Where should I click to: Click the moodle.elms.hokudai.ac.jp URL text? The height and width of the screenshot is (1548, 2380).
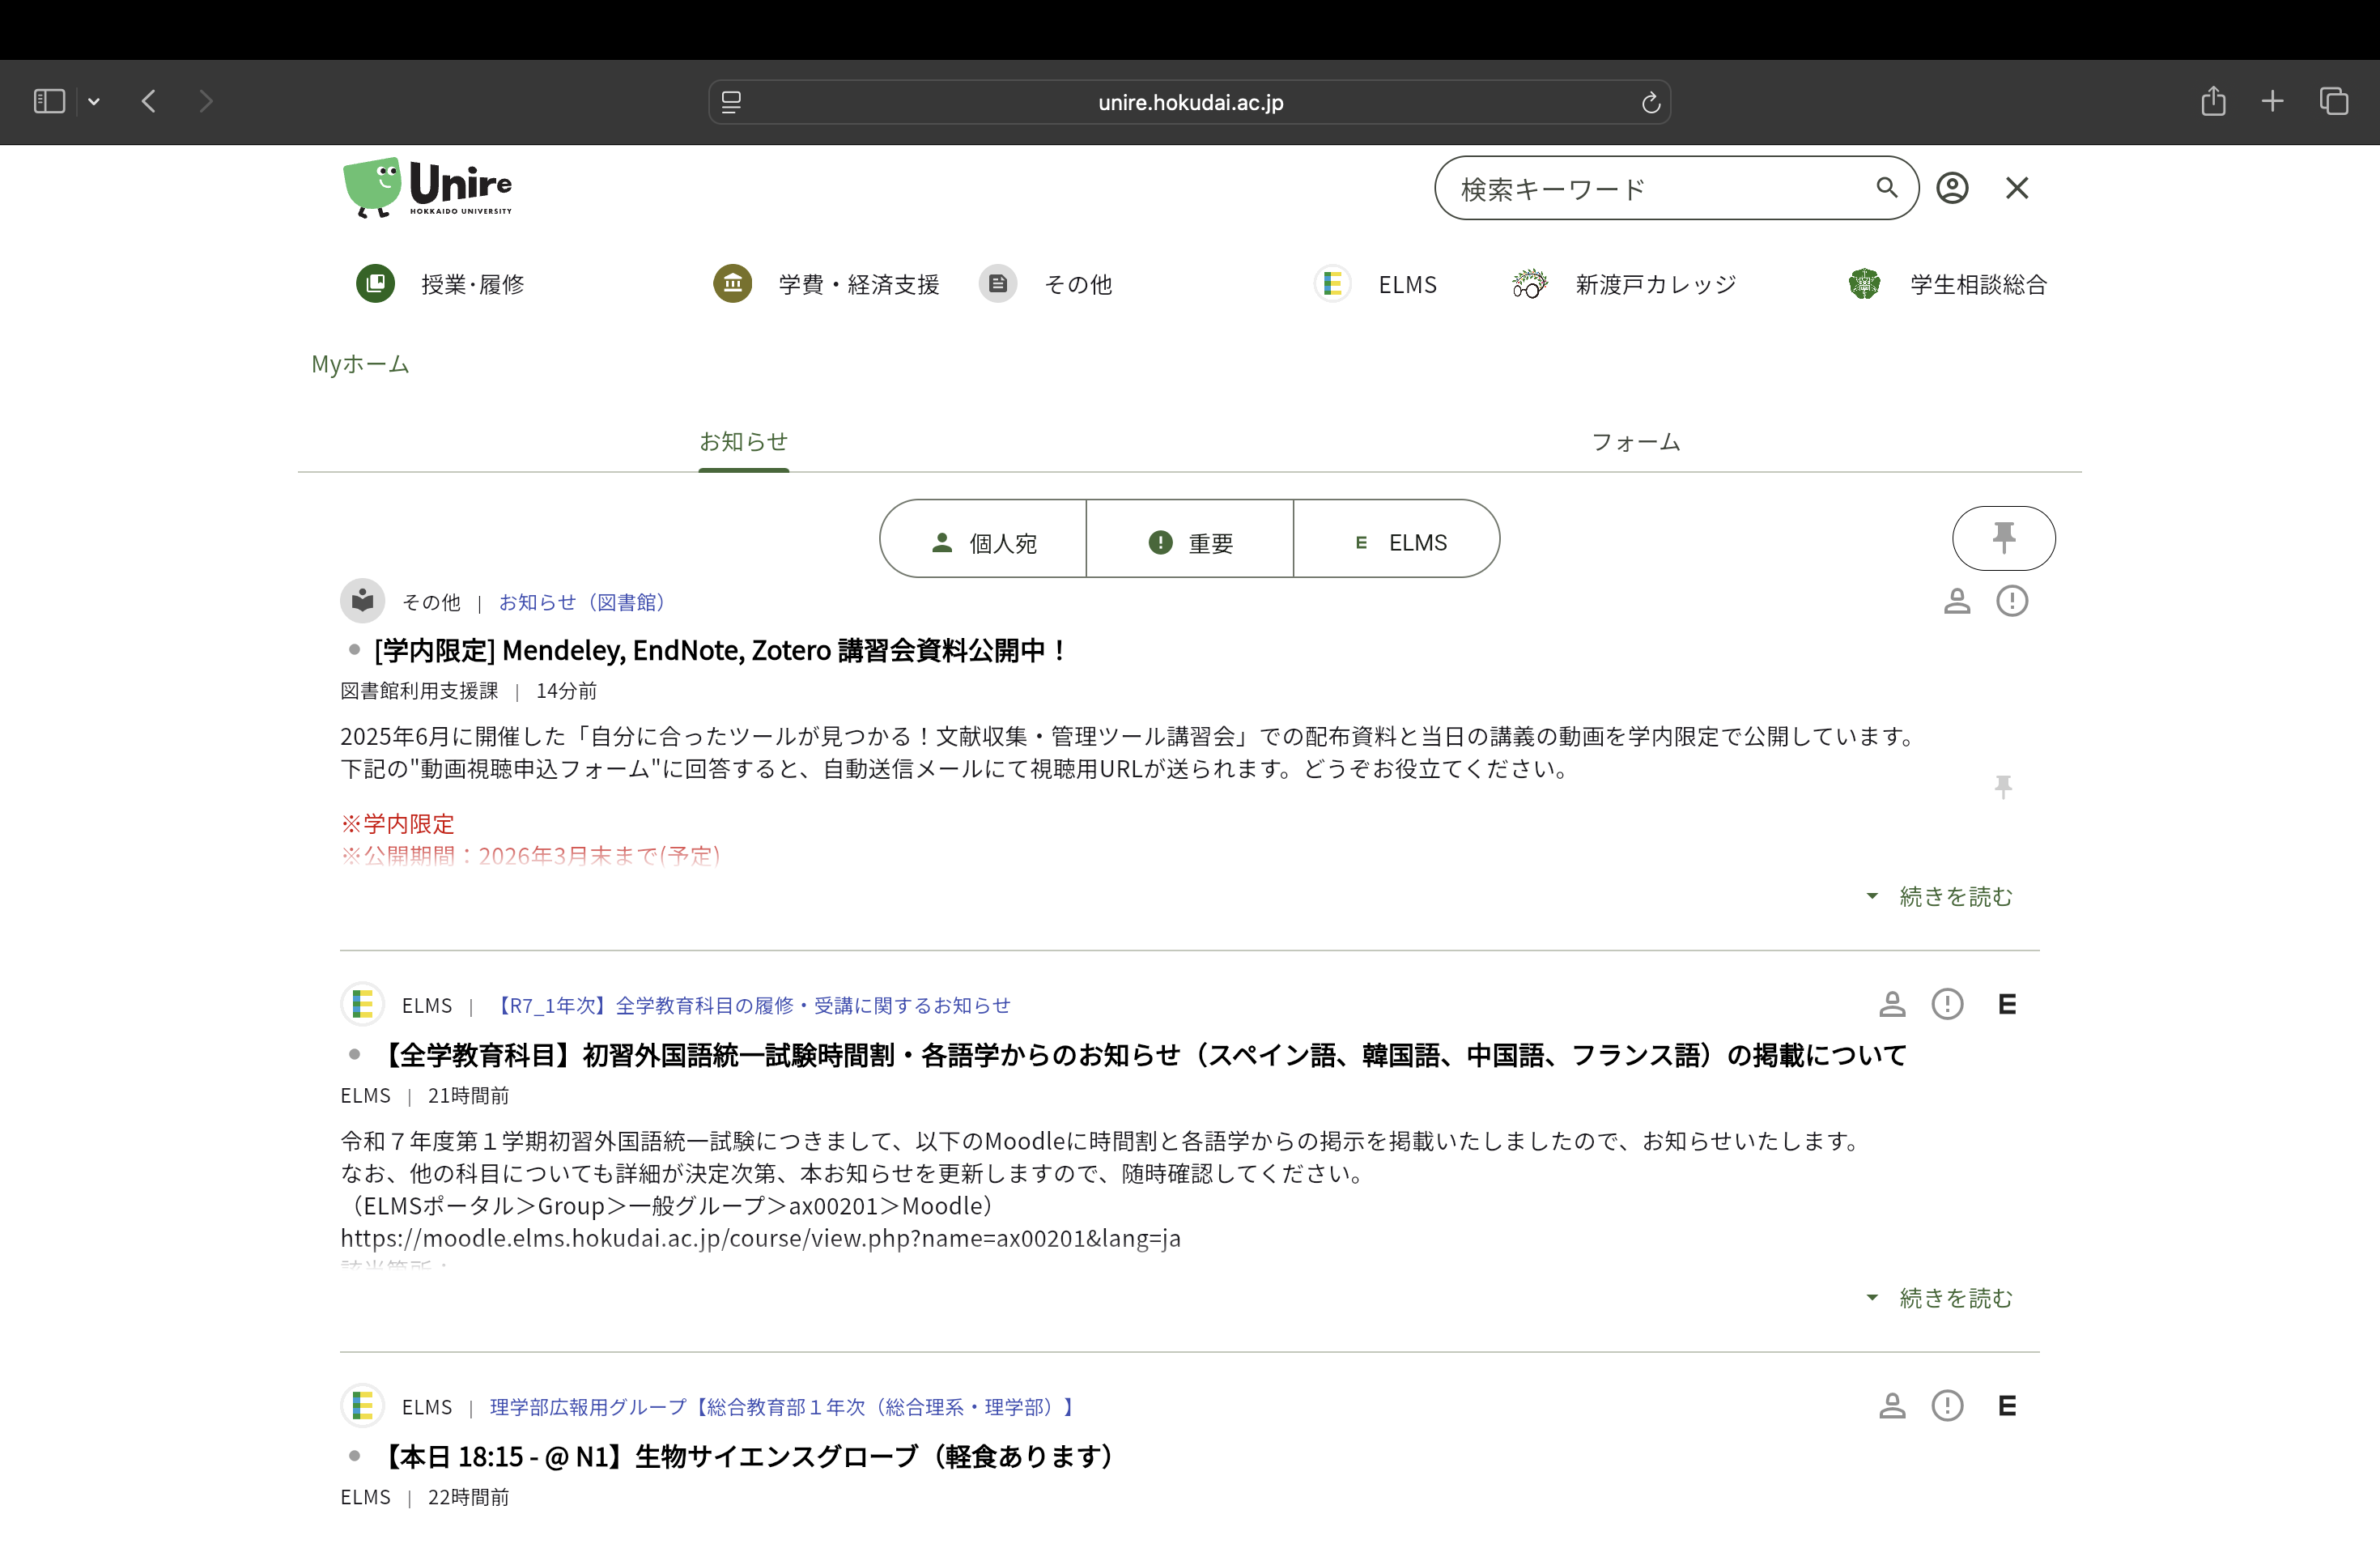(x=760, y=1238)
